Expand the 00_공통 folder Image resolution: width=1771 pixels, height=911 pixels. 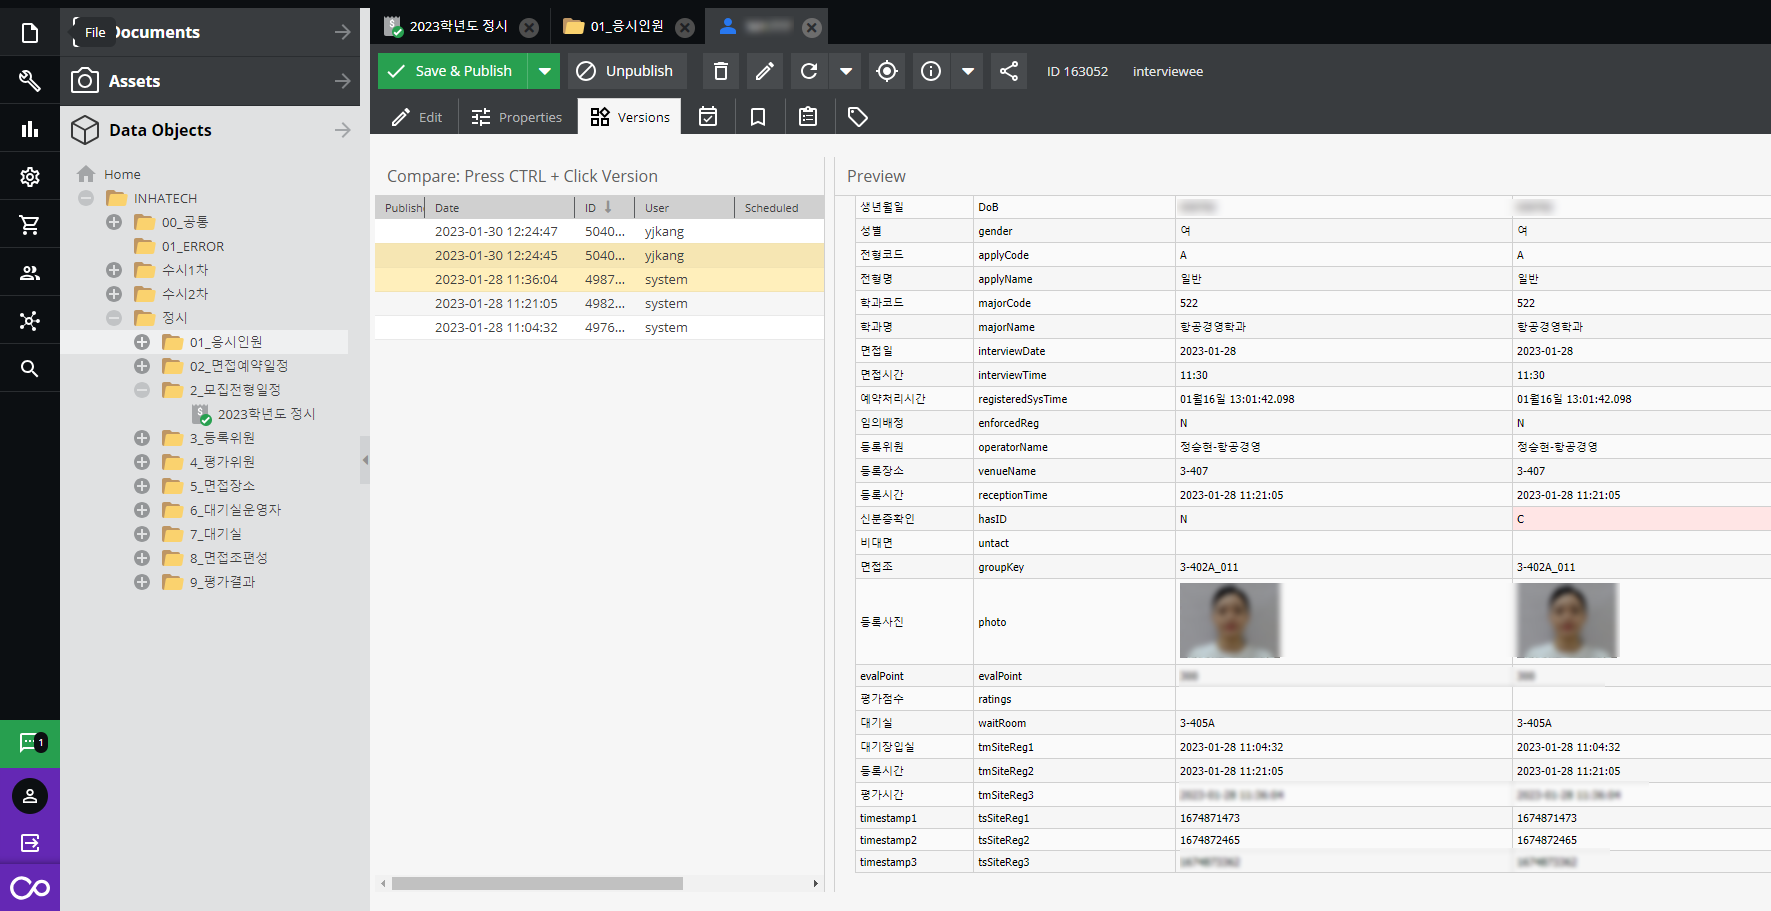click(x=114, y=222)
